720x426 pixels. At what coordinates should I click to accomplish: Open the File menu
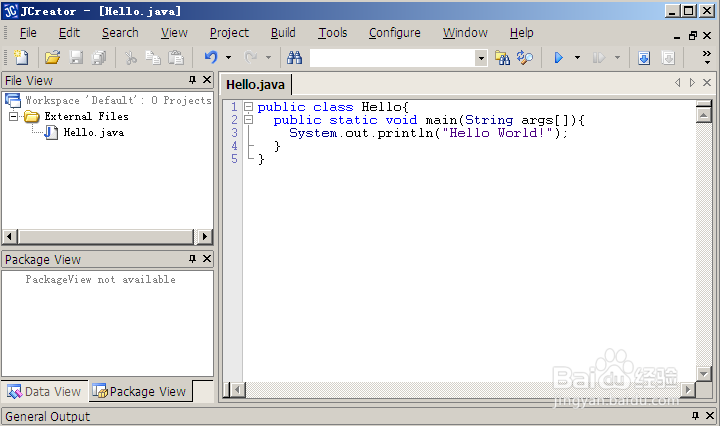point(28,33)
